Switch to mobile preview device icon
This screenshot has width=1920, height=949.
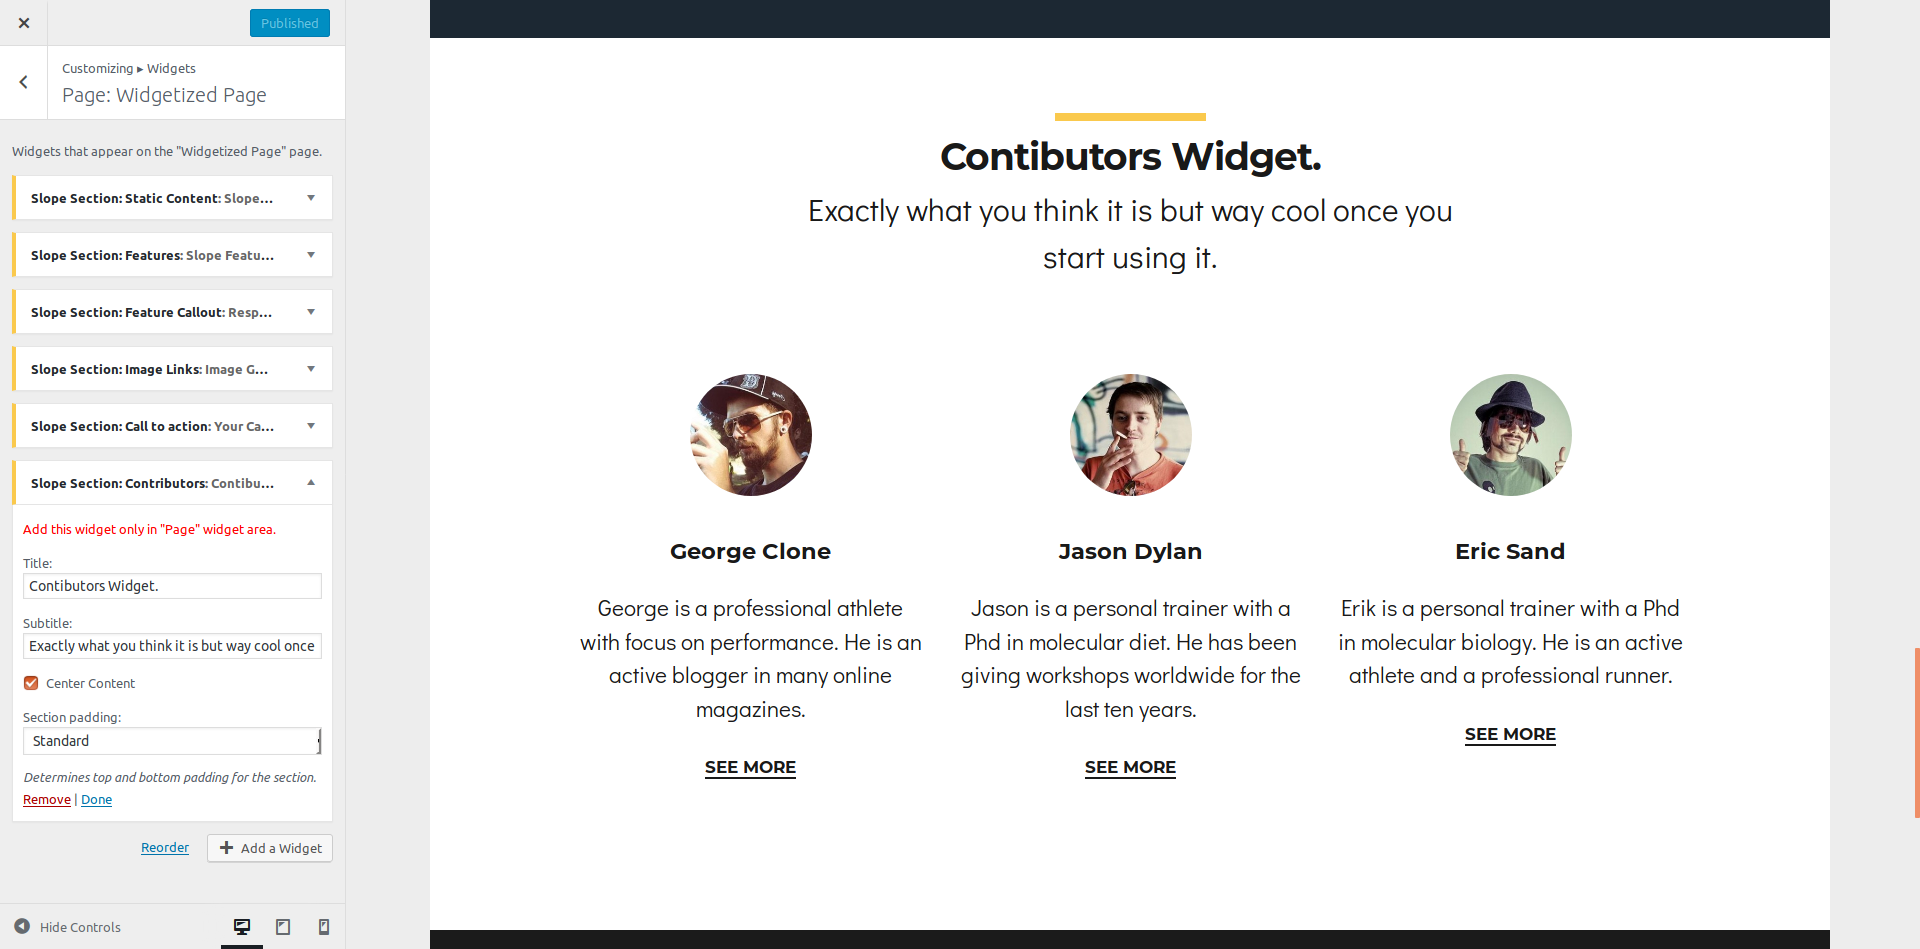pyautogui.click(x=324, y=927)
